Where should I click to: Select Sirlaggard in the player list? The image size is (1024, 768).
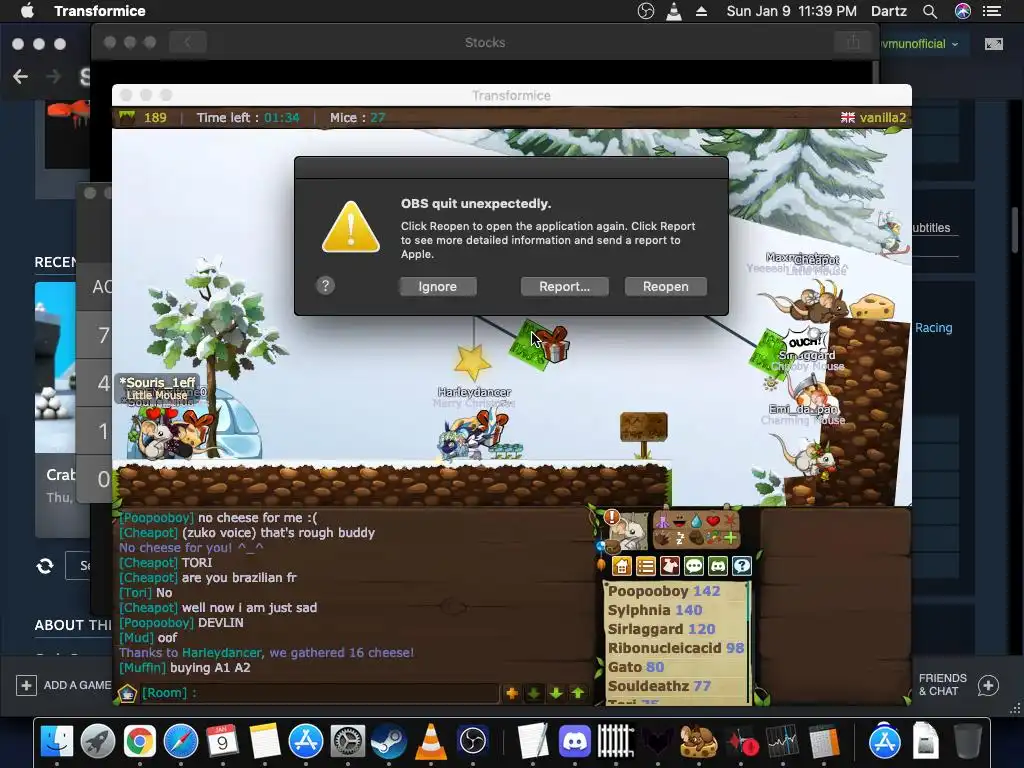[662, 629]
